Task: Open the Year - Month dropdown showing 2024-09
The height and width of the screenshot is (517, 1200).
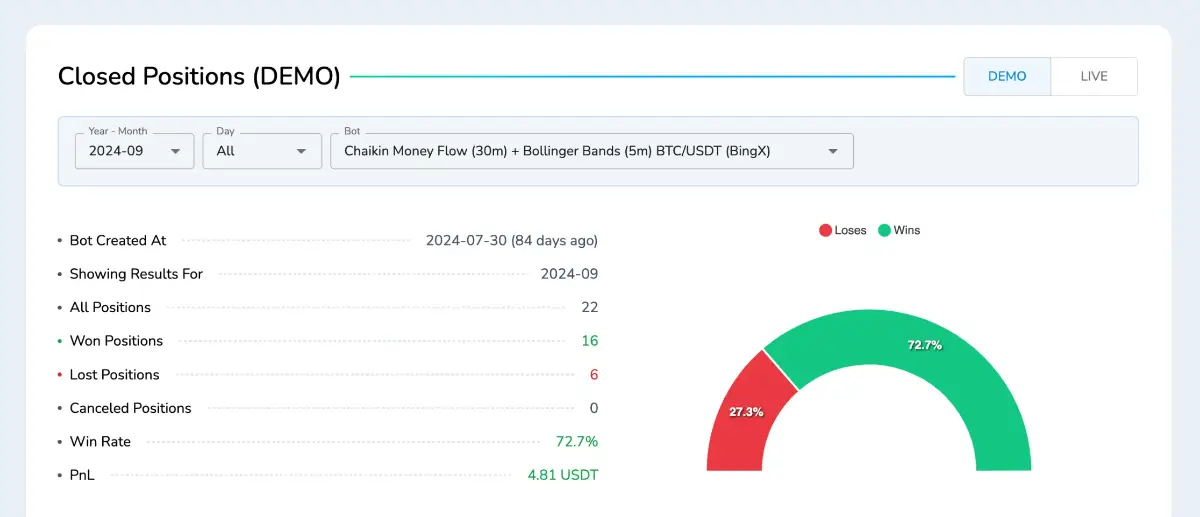Action: 134,151
